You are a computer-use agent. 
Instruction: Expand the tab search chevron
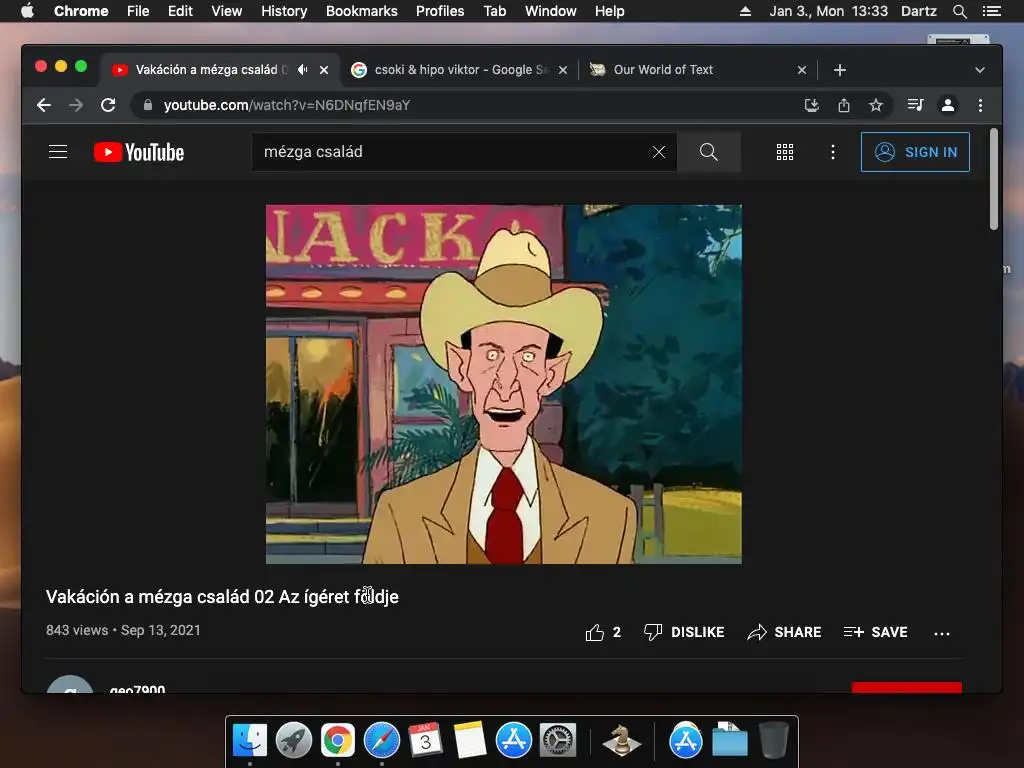pos(980,70)
